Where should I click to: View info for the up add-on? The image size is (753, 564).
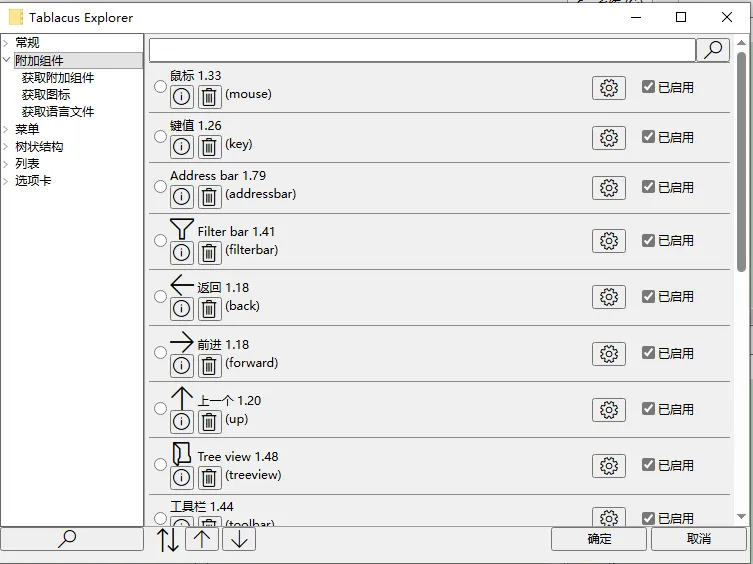click(x=182, y=421)
